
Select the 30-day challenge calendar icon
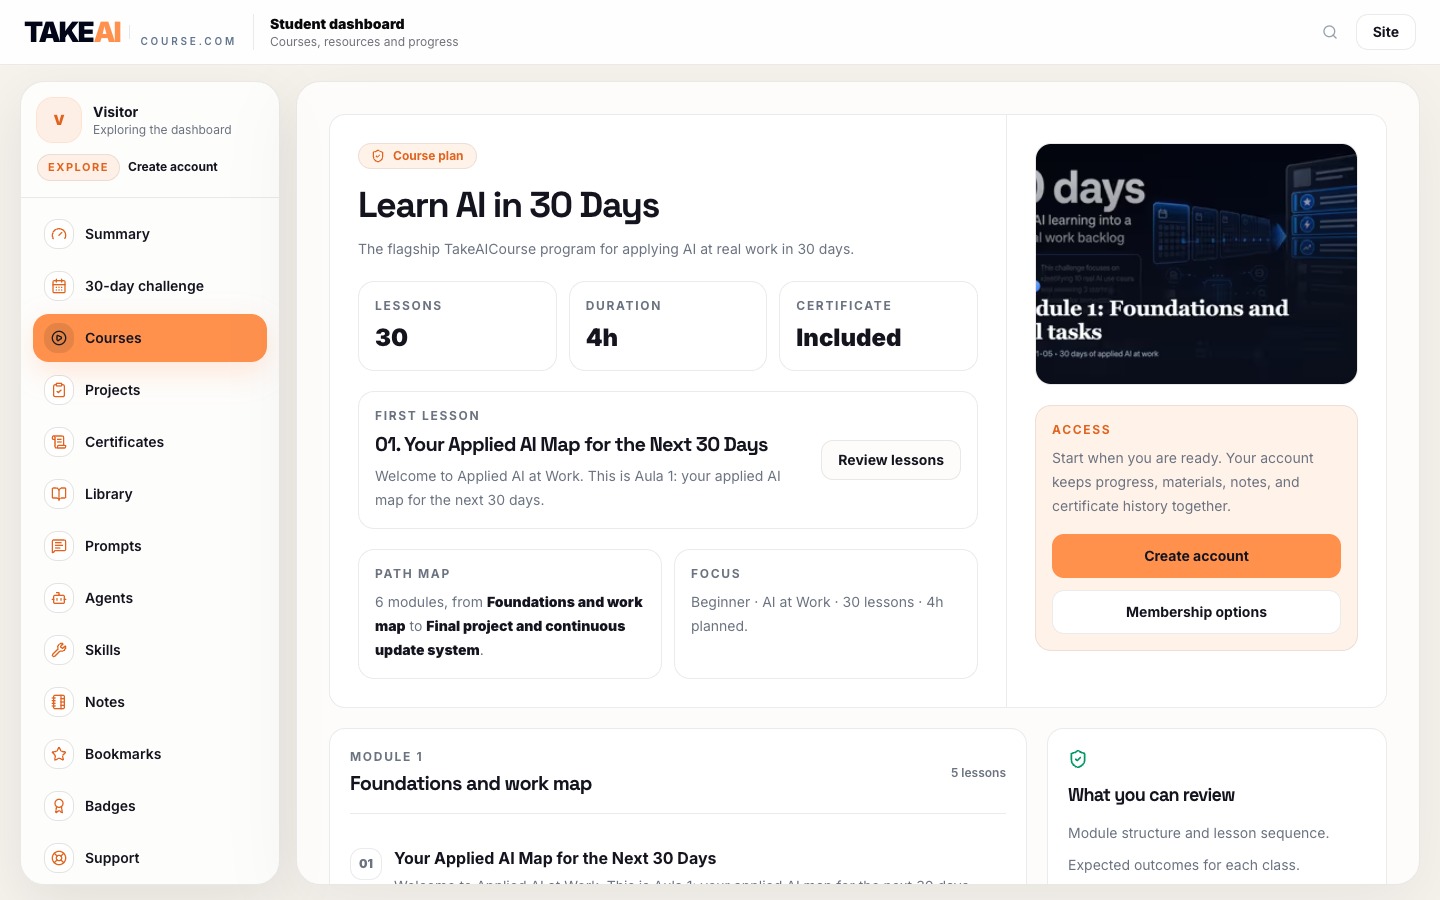(x=59, y=286)
